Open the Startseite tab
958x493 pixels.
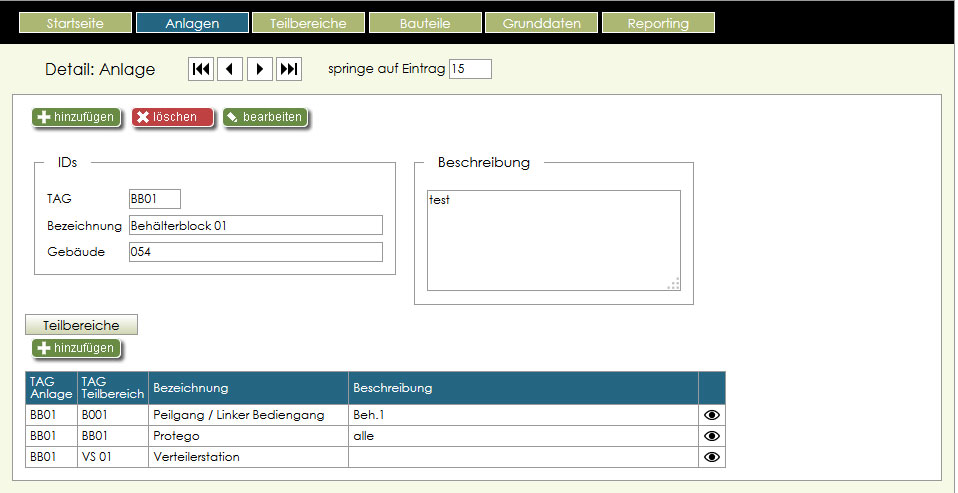[75, 23]
